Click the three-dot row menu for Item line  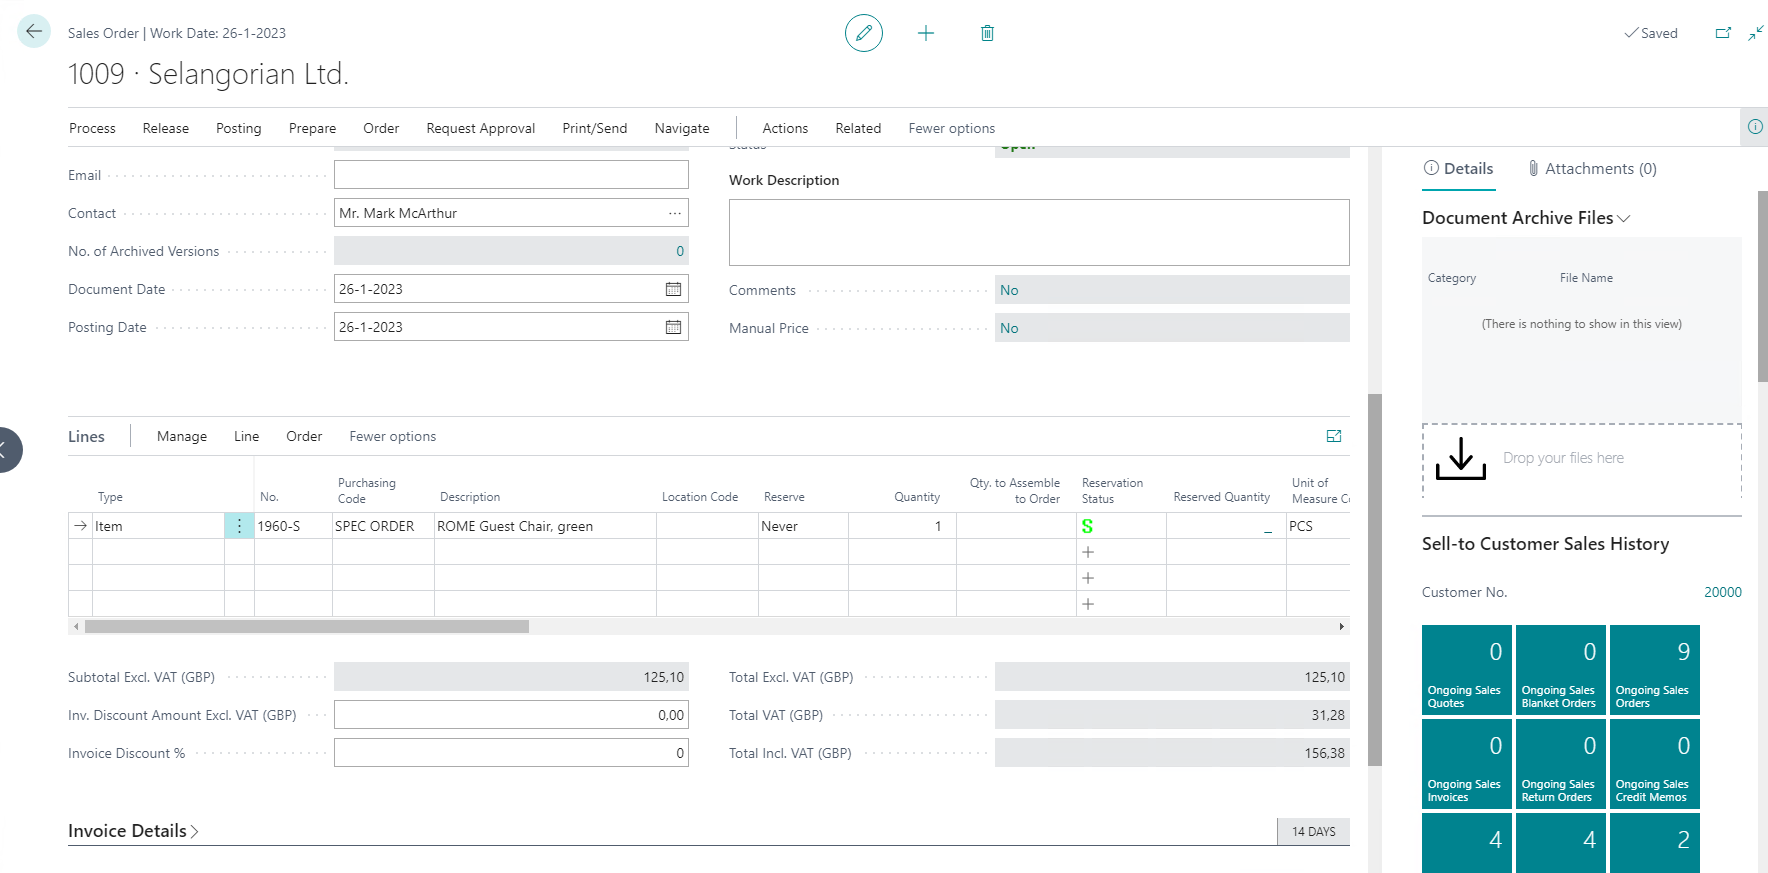[x=239, y=526]
